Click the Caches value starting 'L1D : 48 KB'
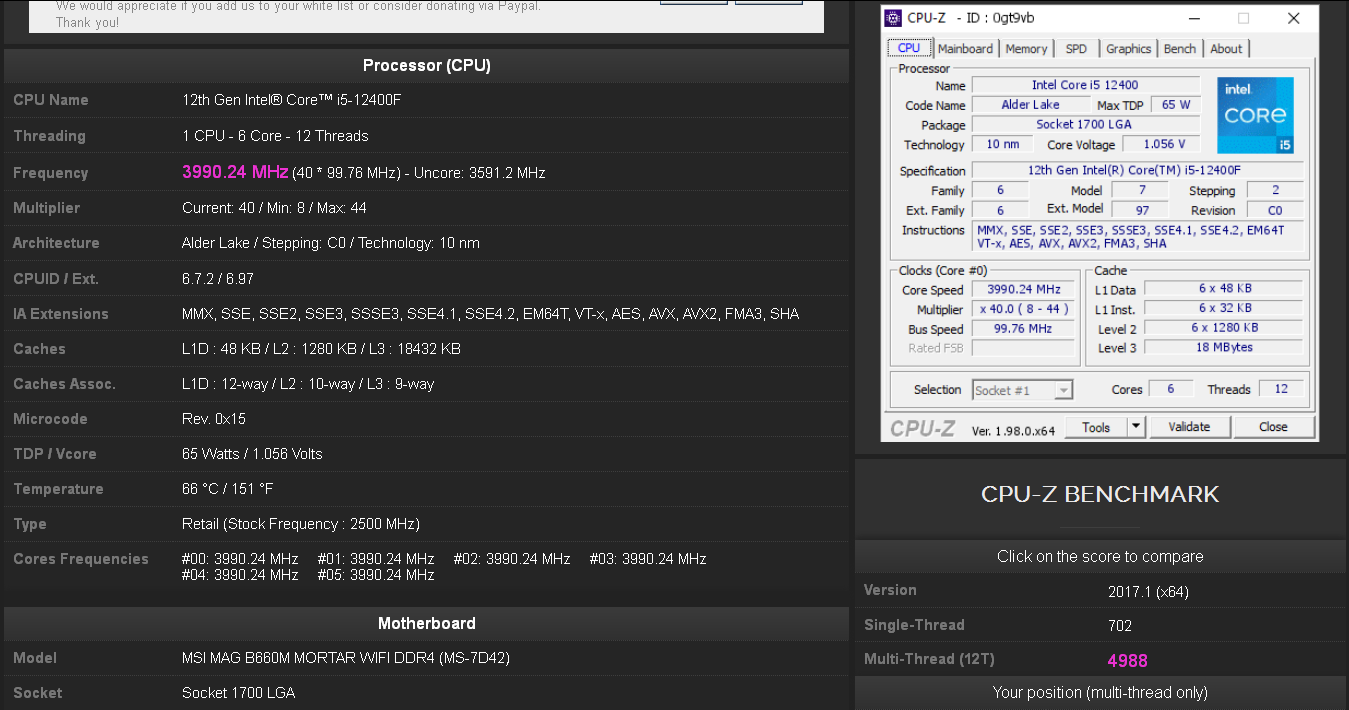Viewport: 1349px width, 710px height. pyautogui.click(x=322, y=349)
